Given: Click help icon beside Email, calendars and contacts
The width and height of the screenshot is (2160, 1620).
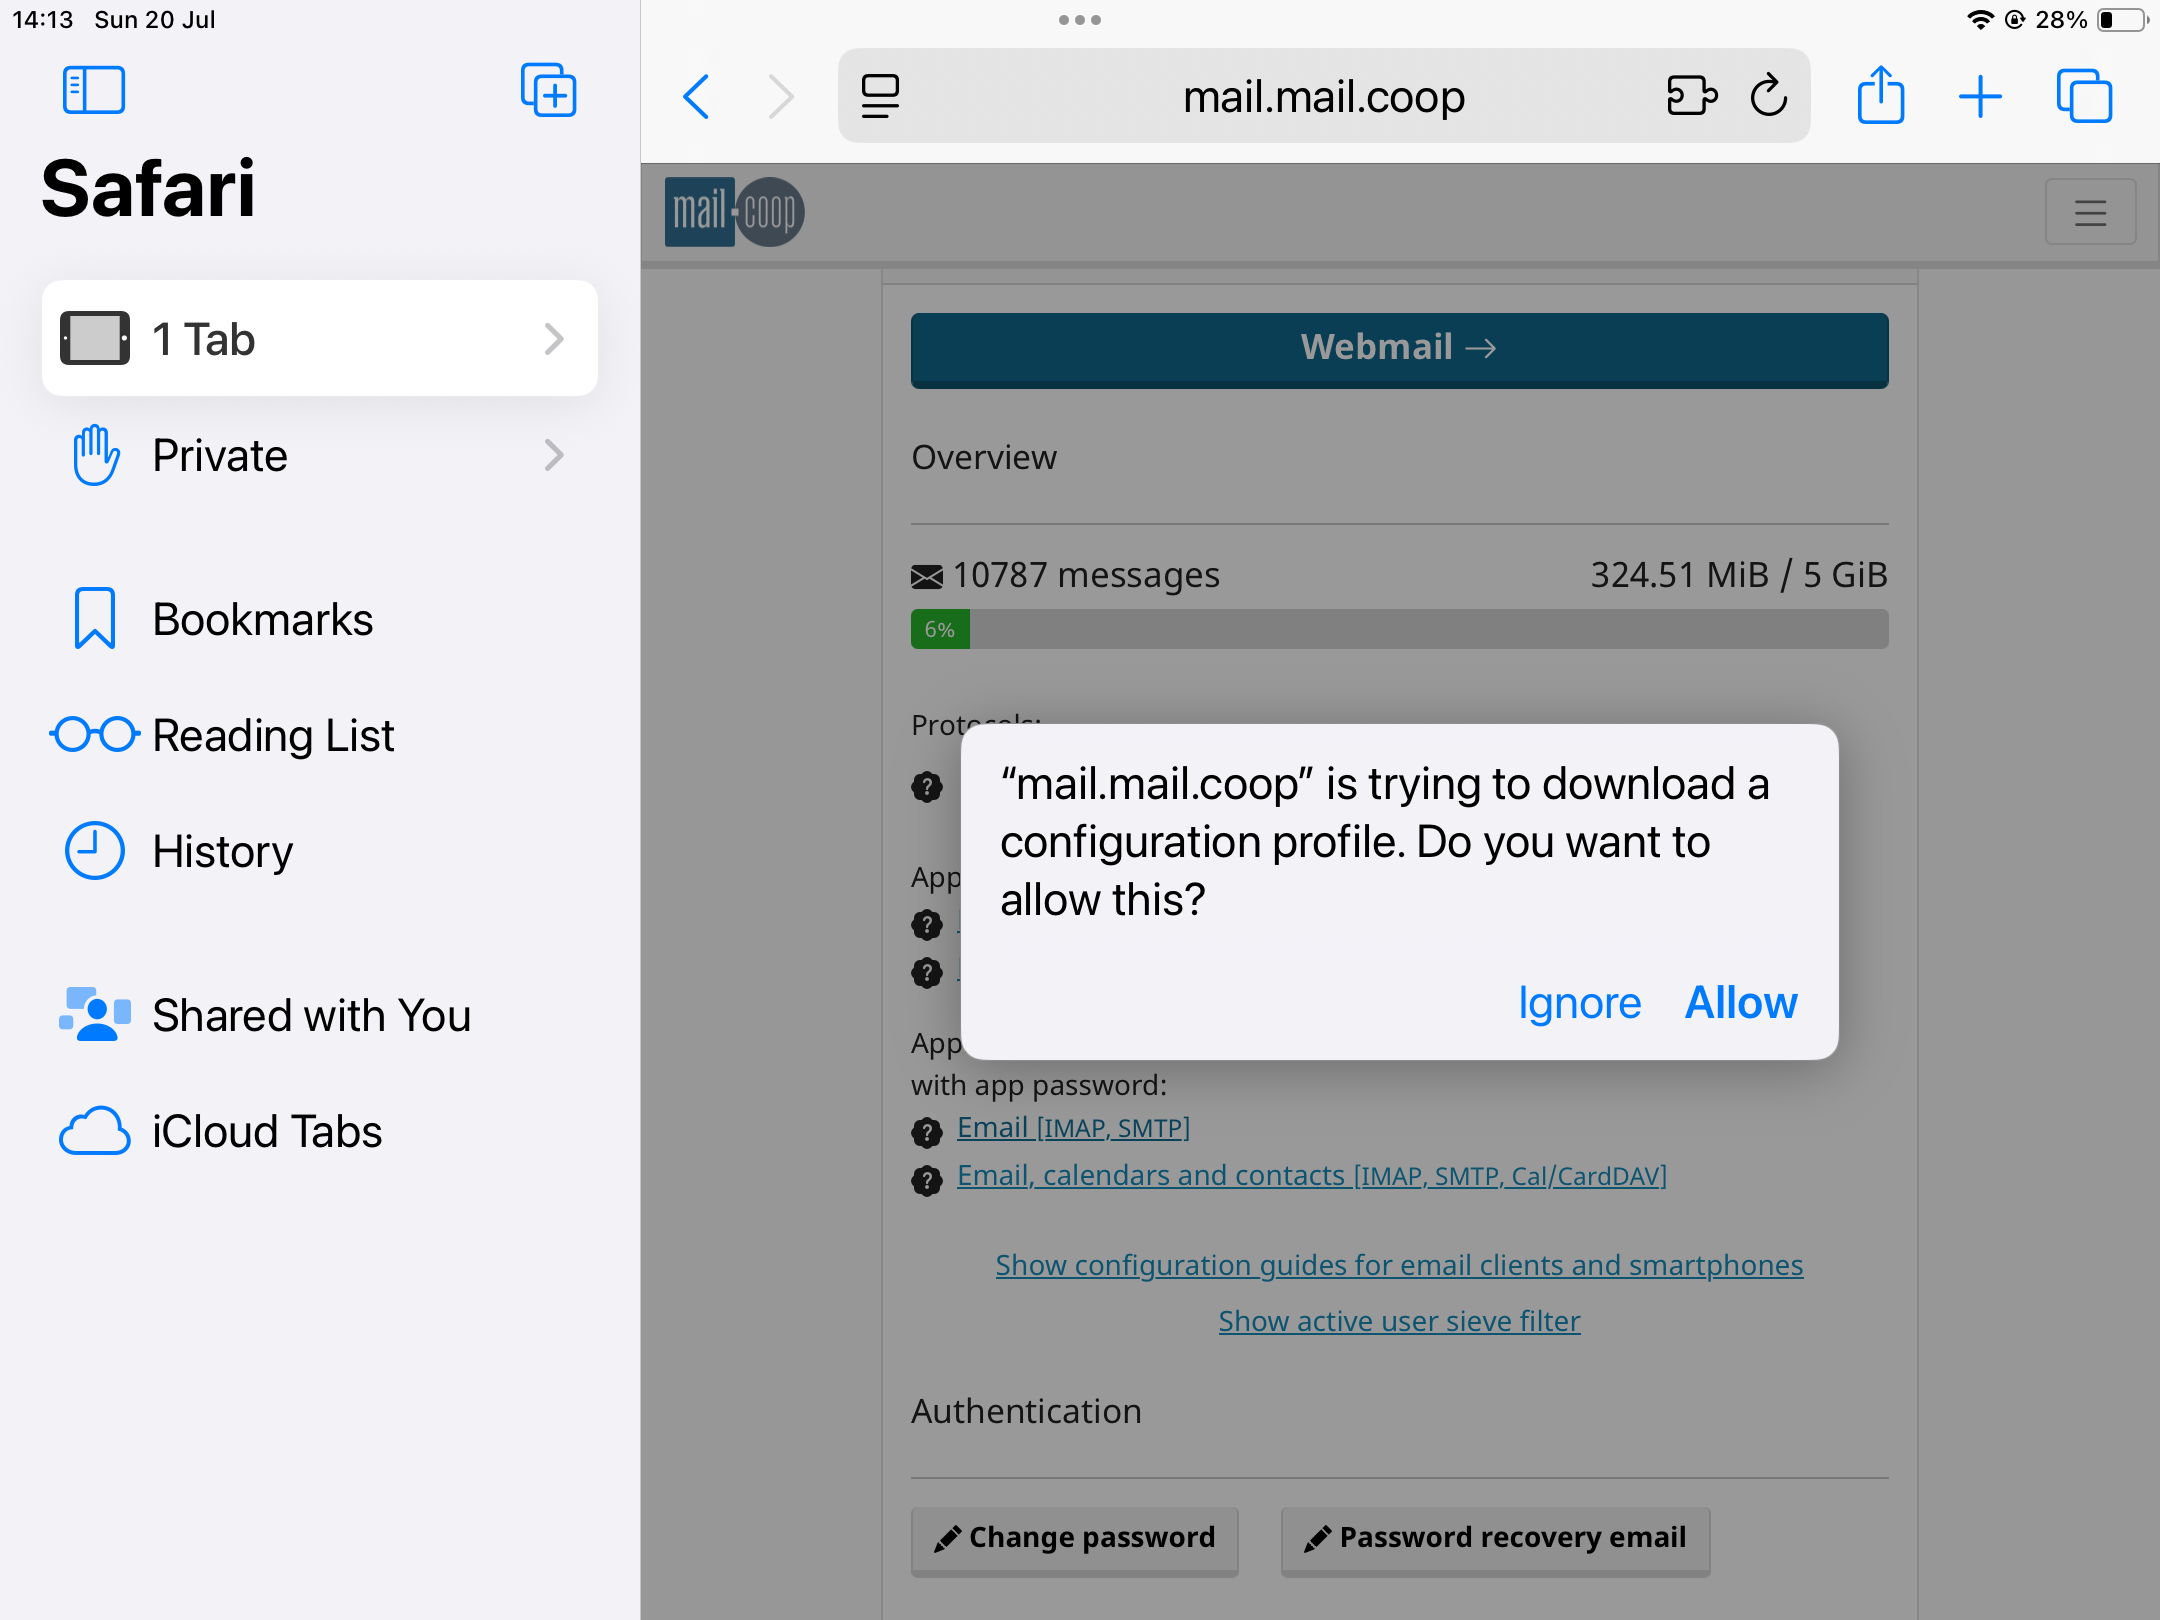Looking at the screenshot, I should (927, 1181).
